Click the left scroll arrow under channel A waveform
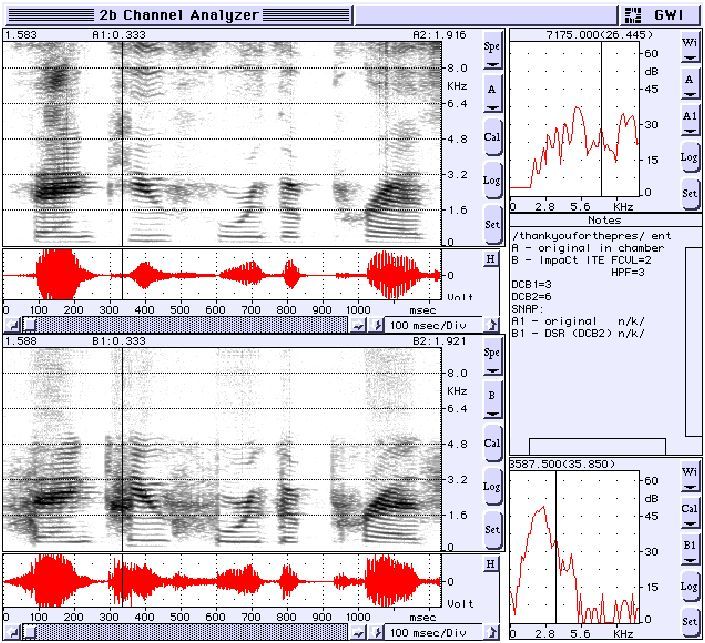 click(13, 325)
